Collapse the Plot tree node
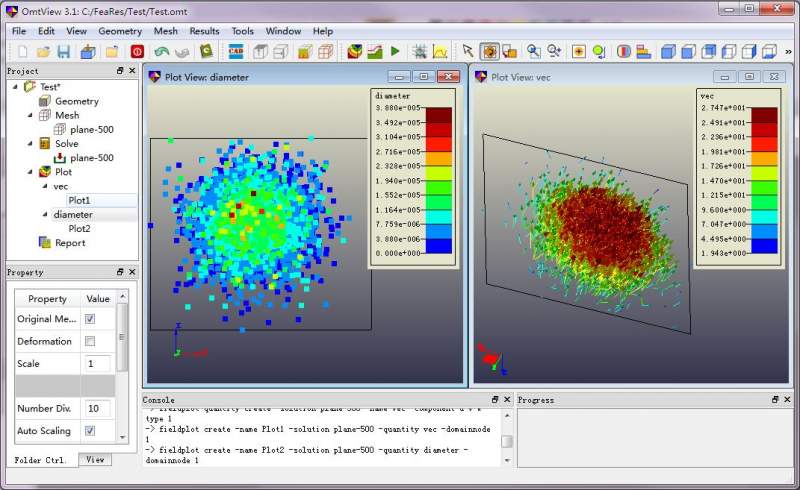800x490 pixels. 31,172
